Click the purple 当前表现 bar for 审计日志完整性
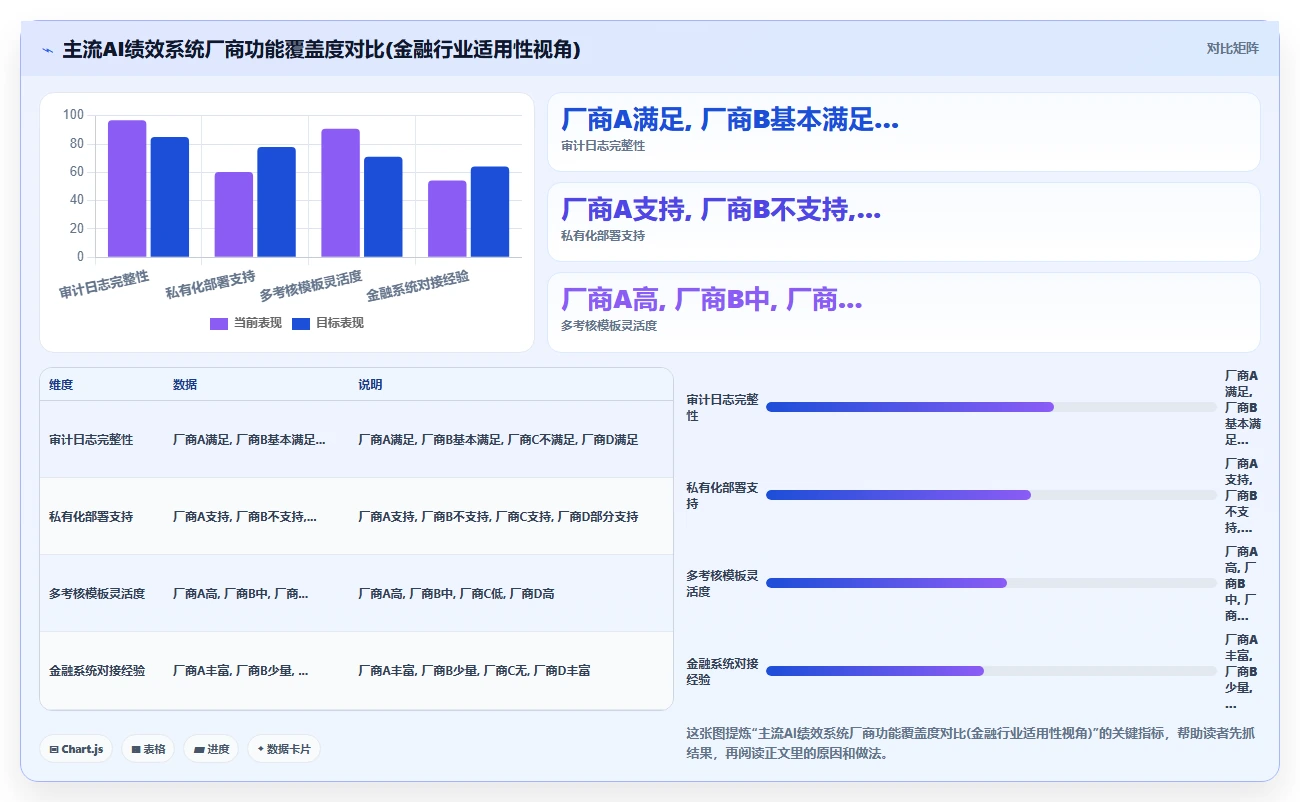 click(x=127, y=189)
